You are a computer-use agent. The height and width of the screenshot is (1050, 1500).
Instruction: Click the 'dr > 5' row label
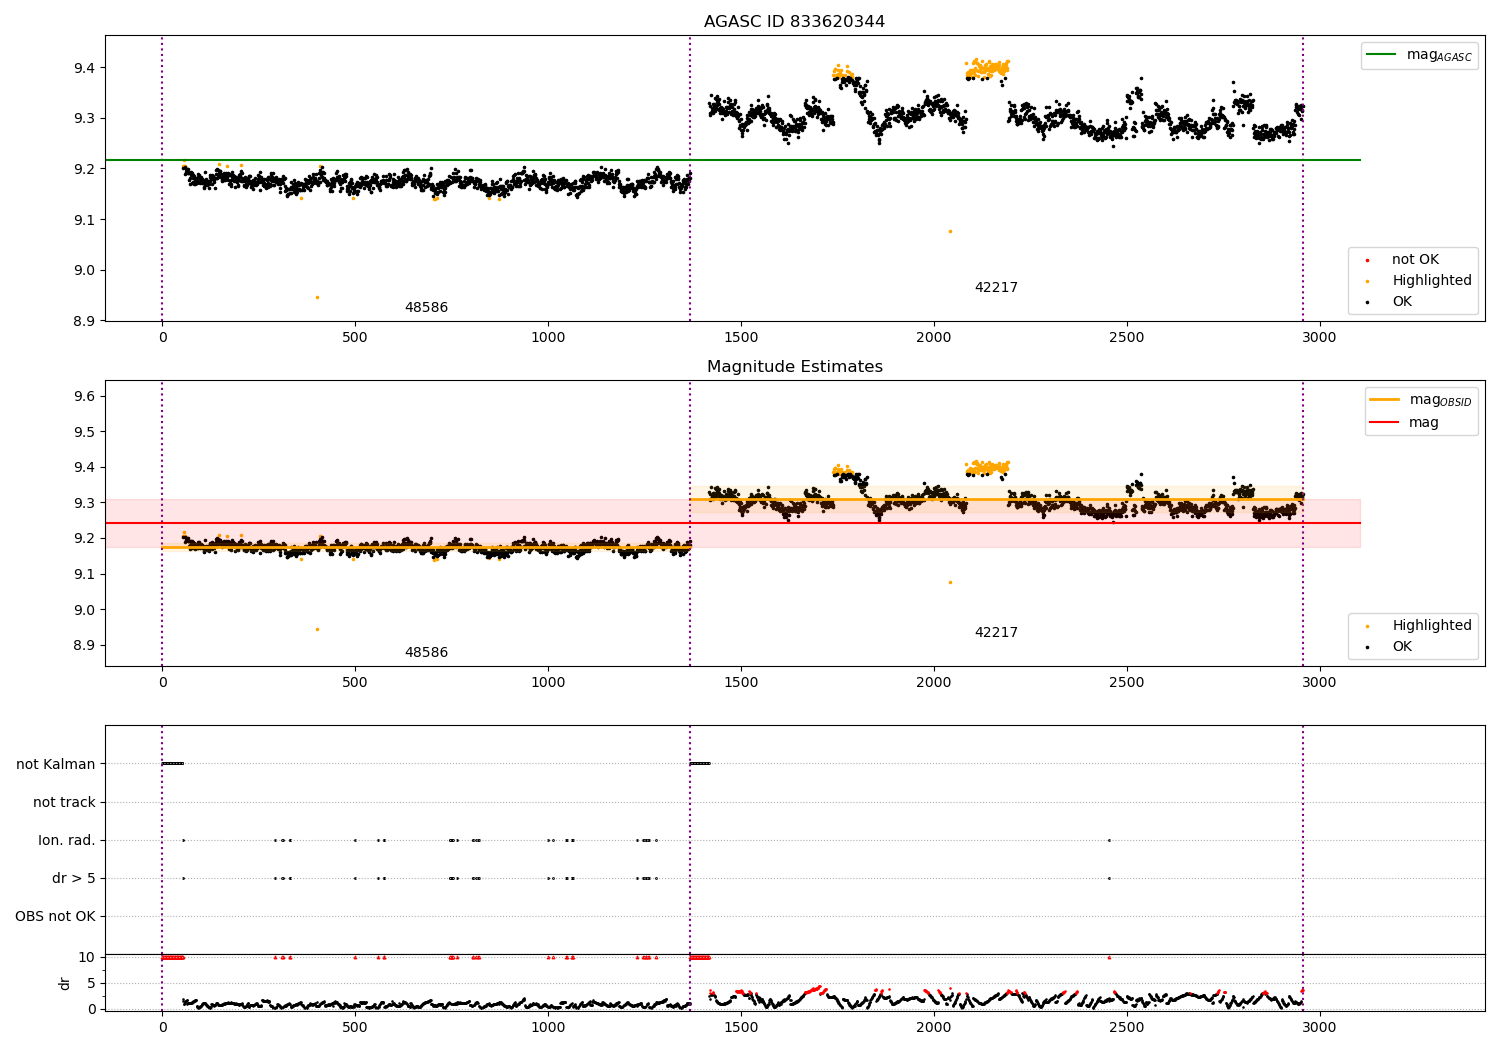[74, 878]
